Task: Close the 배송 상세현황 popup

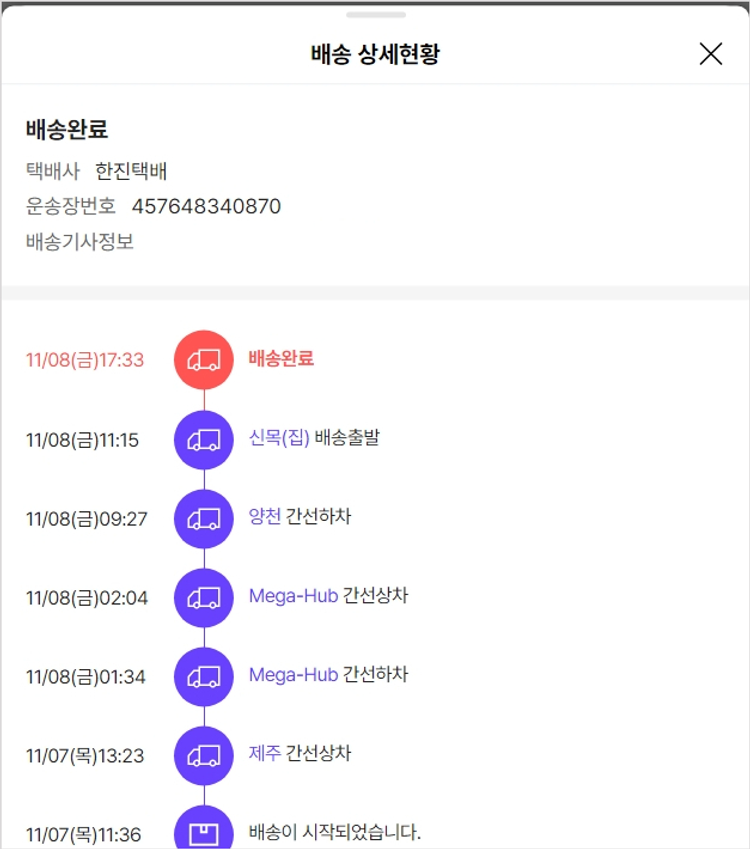Action: [x=710, y=54]
